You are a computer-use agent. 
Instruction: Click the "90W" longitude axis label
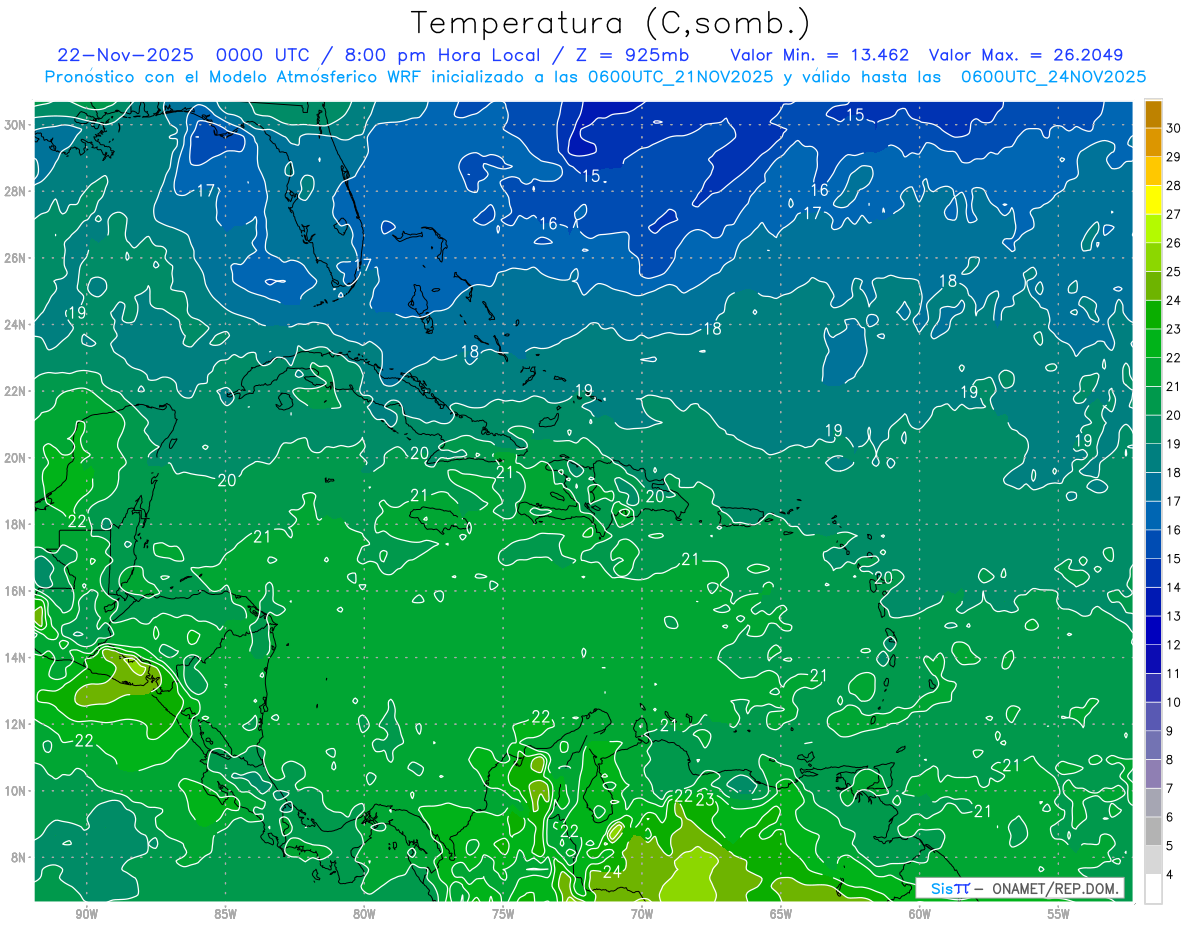tap(86, 914)
